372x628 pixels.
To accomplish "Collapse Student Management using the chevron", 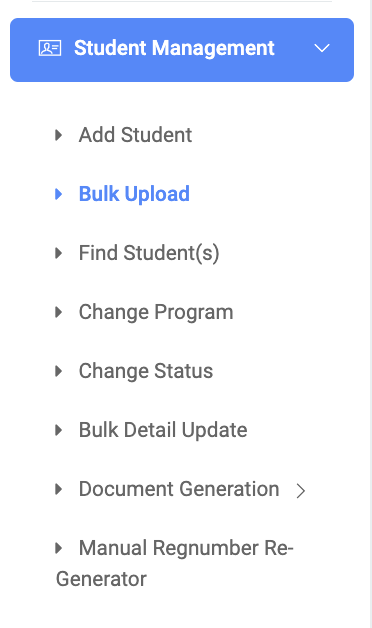I will point(322,48).
